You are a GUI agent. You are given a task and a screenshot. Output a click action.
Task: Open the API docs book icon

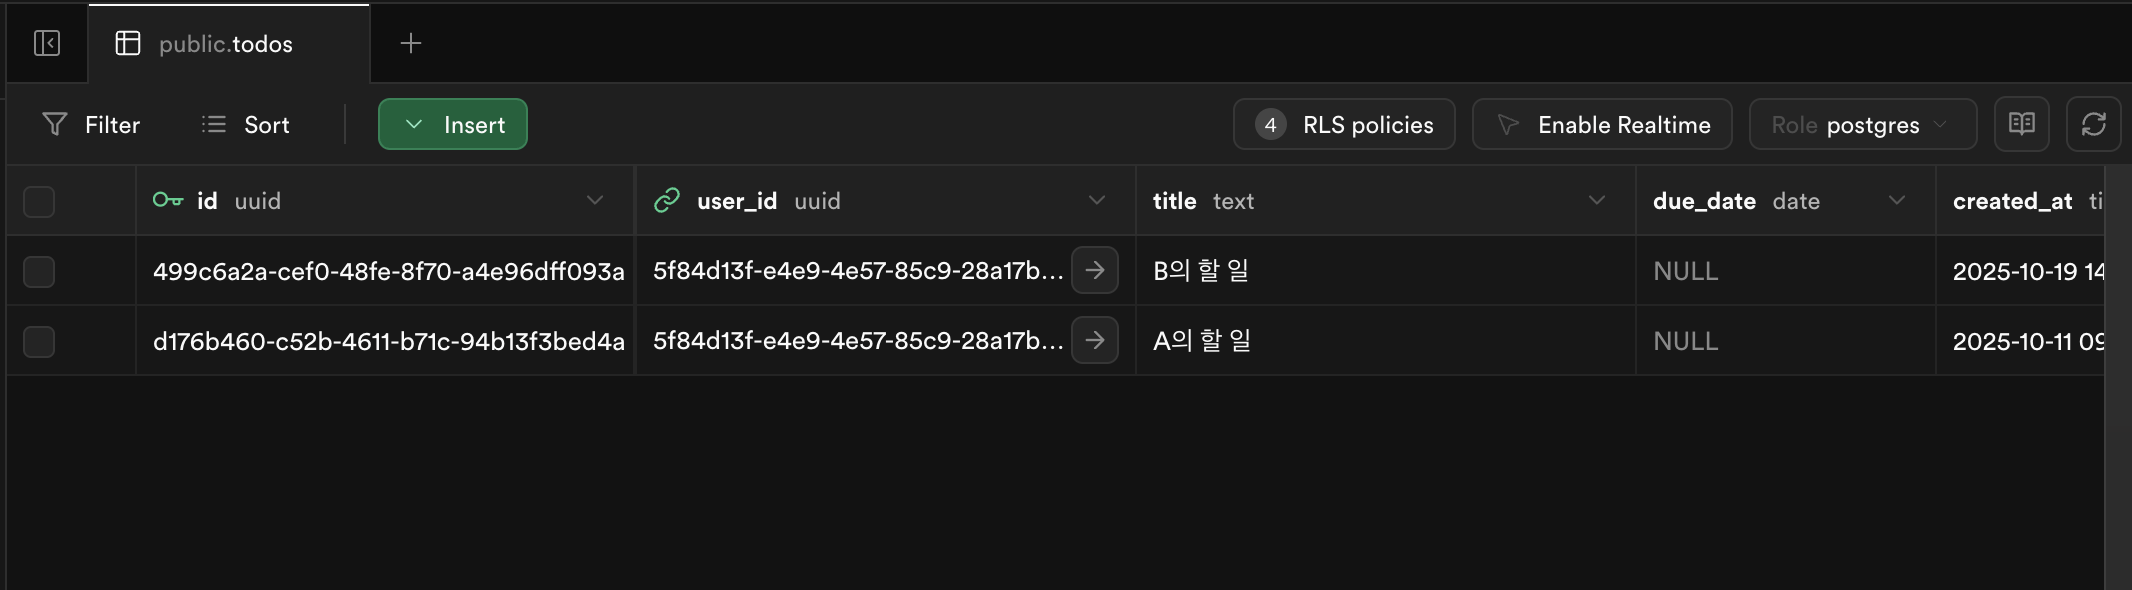coord(2021,124)
